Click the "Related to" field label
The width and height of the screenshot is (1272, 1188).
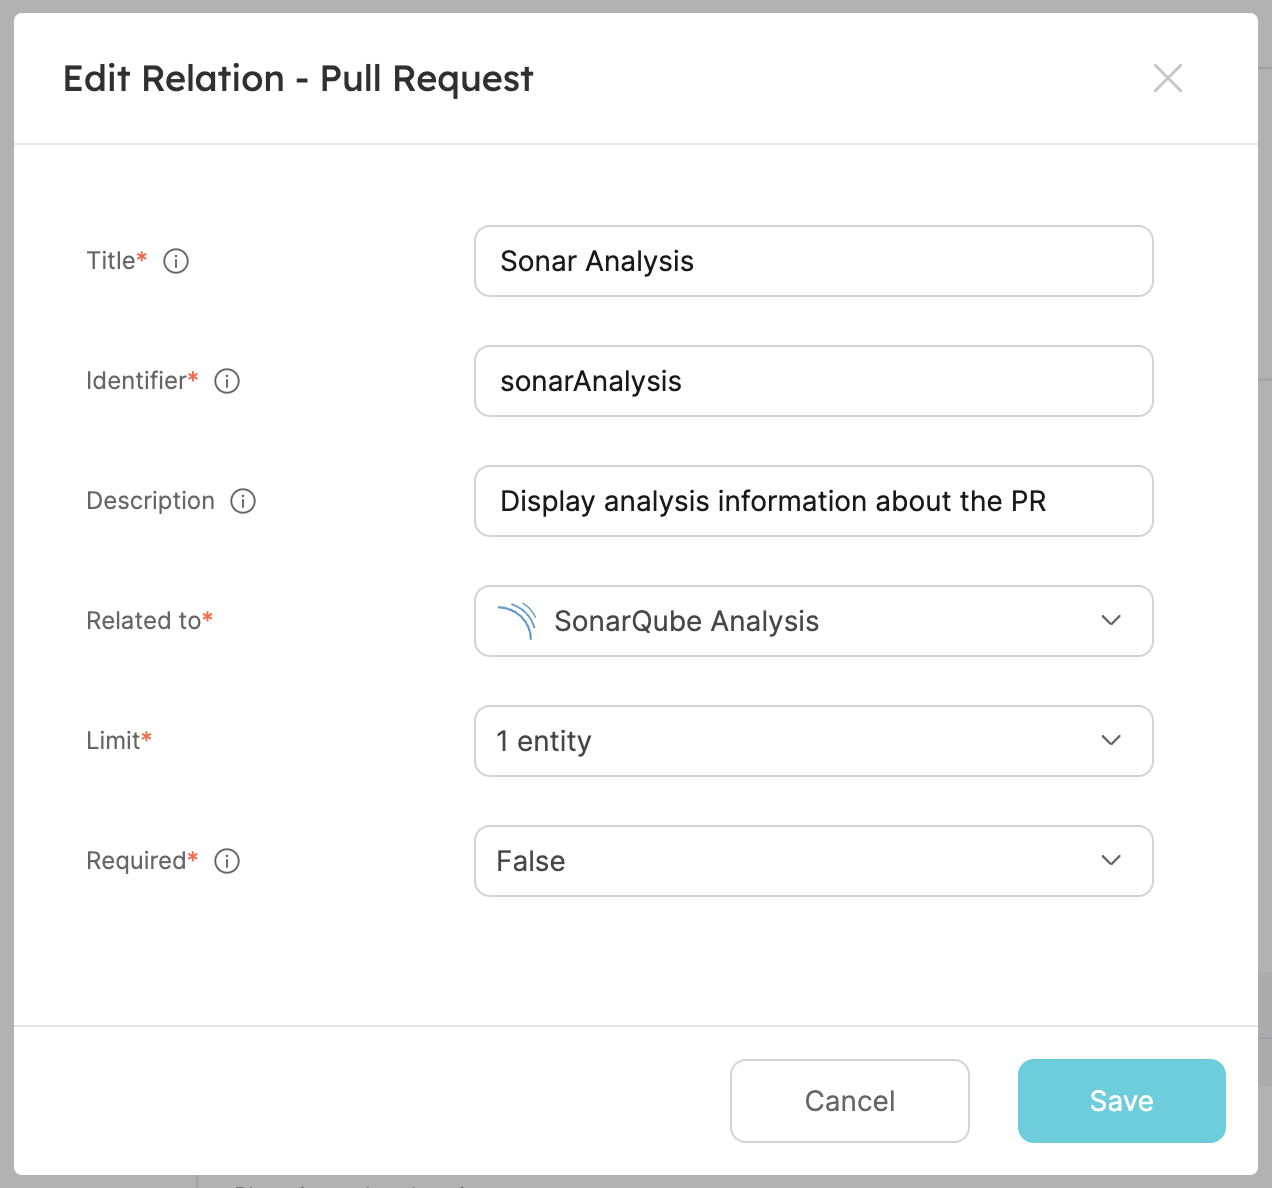pyautogui.click(x=144, y=621)
